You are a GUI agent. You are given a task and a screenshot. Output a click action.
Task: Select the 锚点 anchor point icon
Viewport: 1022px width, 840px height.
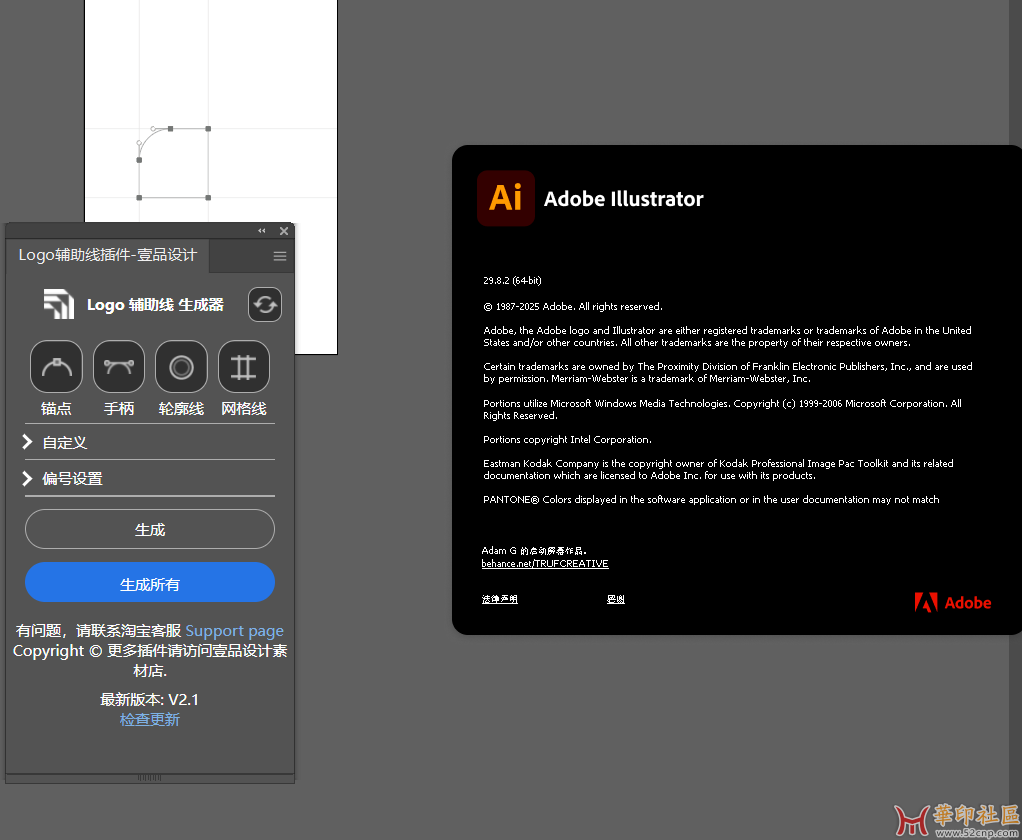(x=56, y=367)
